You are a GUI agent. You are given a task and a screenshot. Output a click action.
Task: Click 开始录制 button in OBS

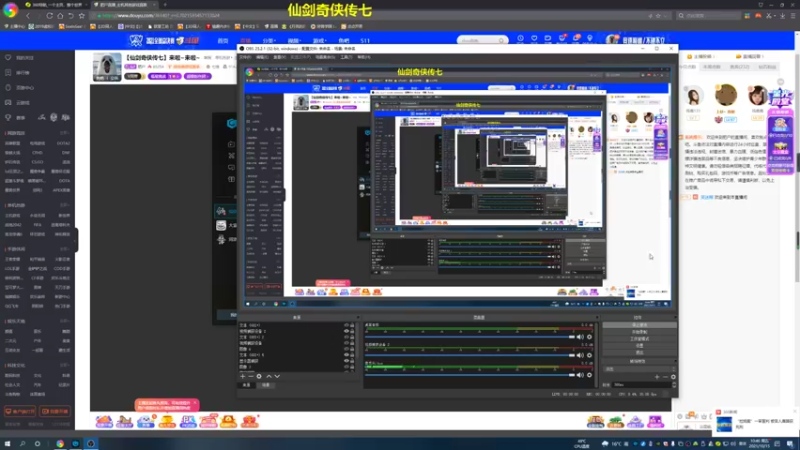click(639, 332)
